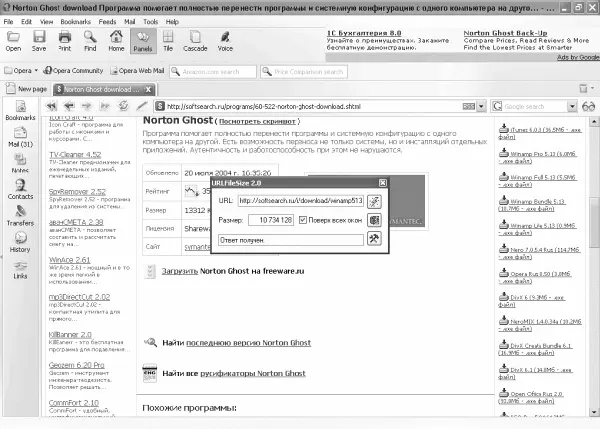The height and width of the screenshot is (429, 600).
Task: Click the glasses view icon
Action: pyautogui.click(x=589, y=106)
